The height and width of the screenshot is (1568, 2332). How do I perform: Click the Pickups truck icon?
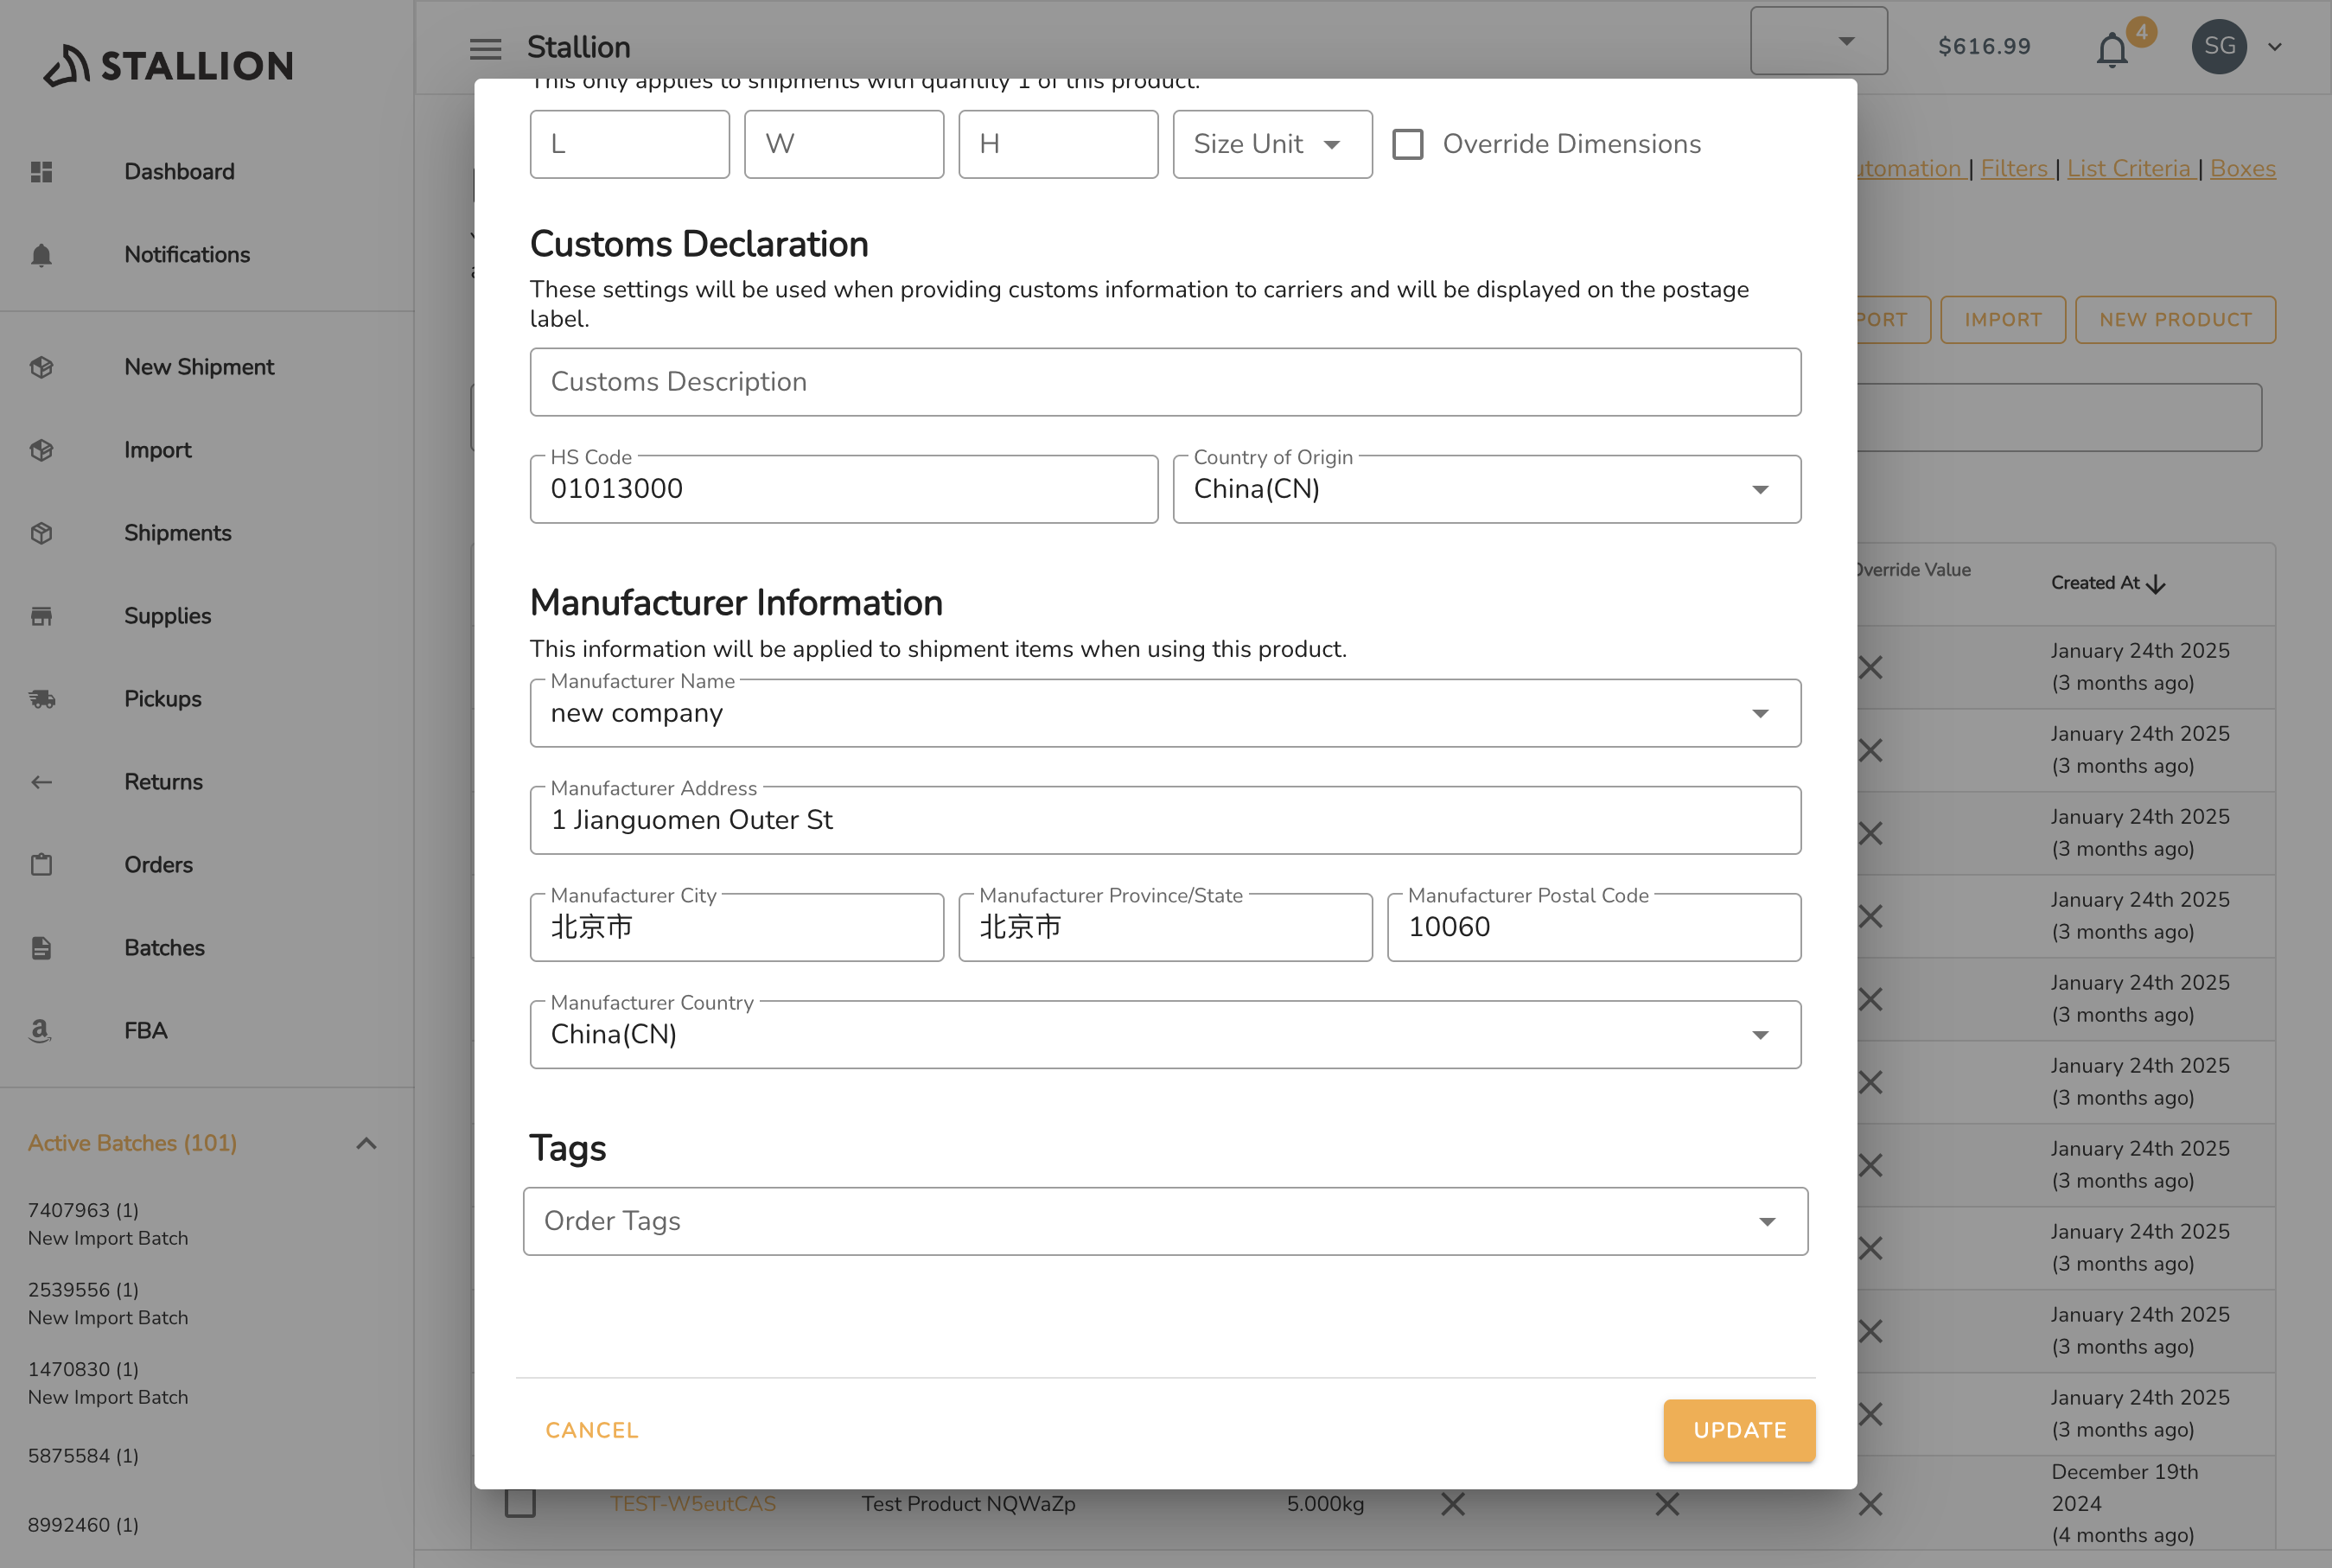[x=41, y=699]
